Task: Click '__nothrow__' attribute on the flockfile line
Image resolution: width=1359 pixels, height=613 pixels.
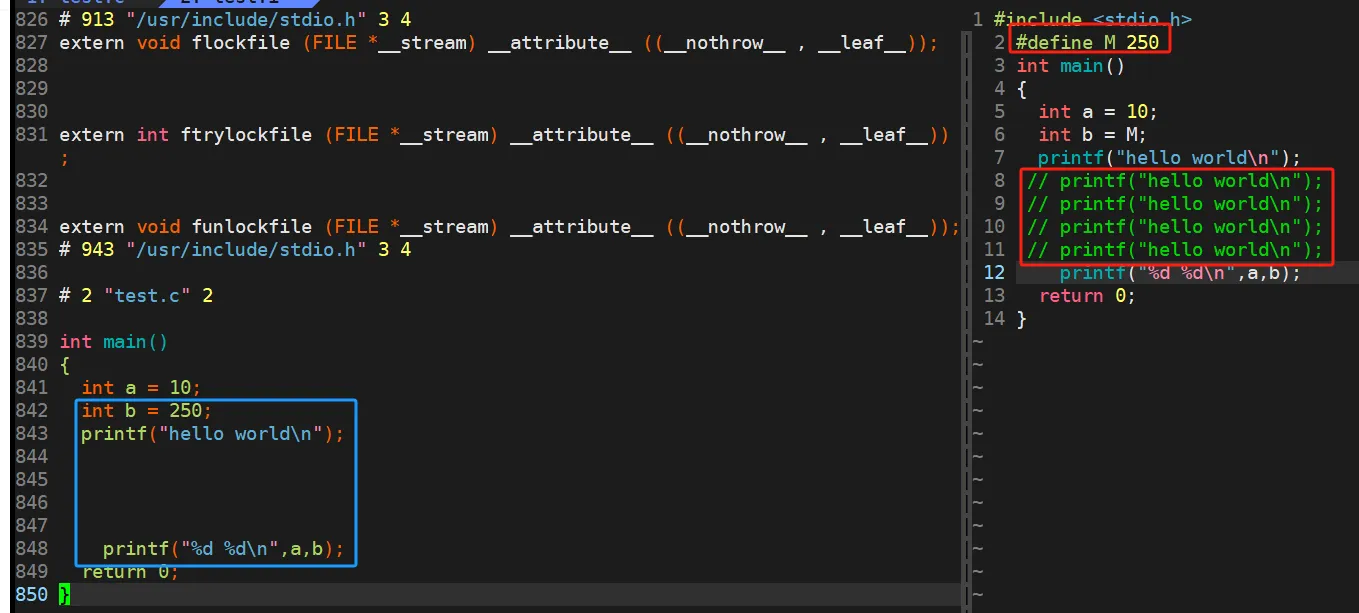Action: tap(725, 43)
